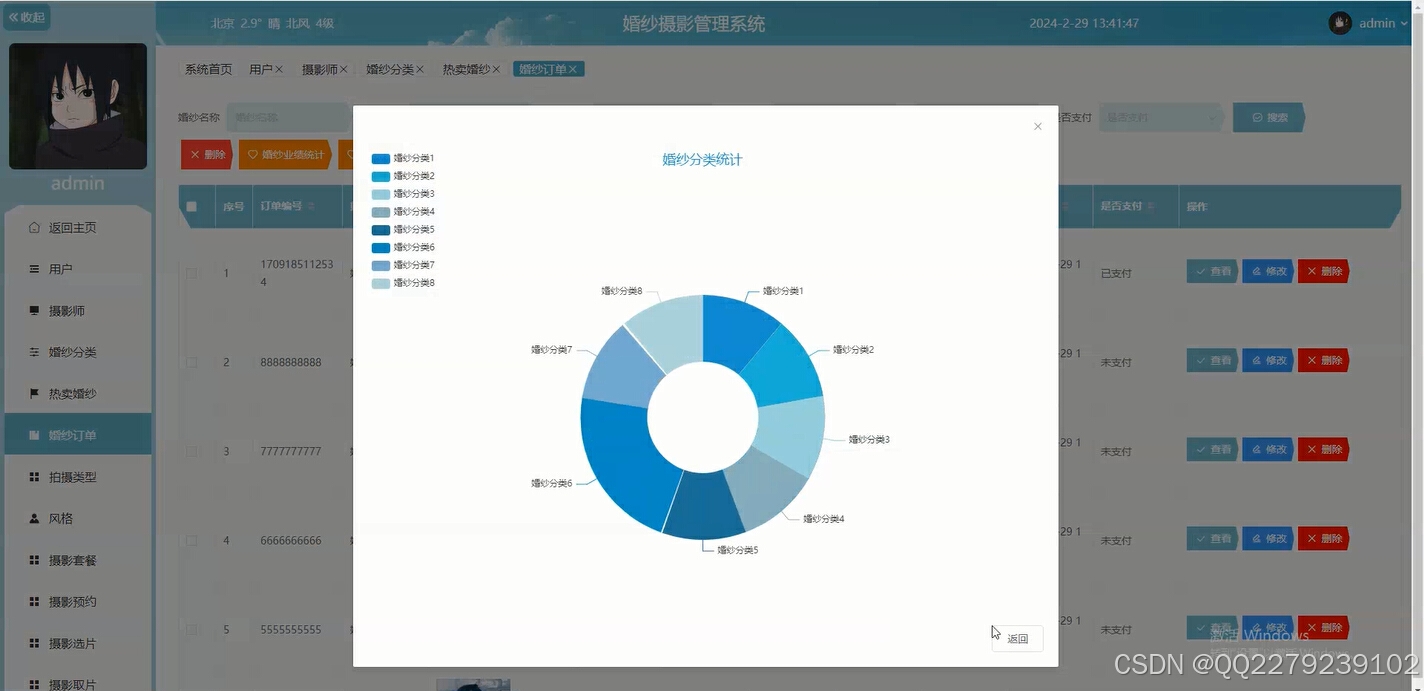Click the 婚纱分类1 legend color swatch

coord(380,157)
